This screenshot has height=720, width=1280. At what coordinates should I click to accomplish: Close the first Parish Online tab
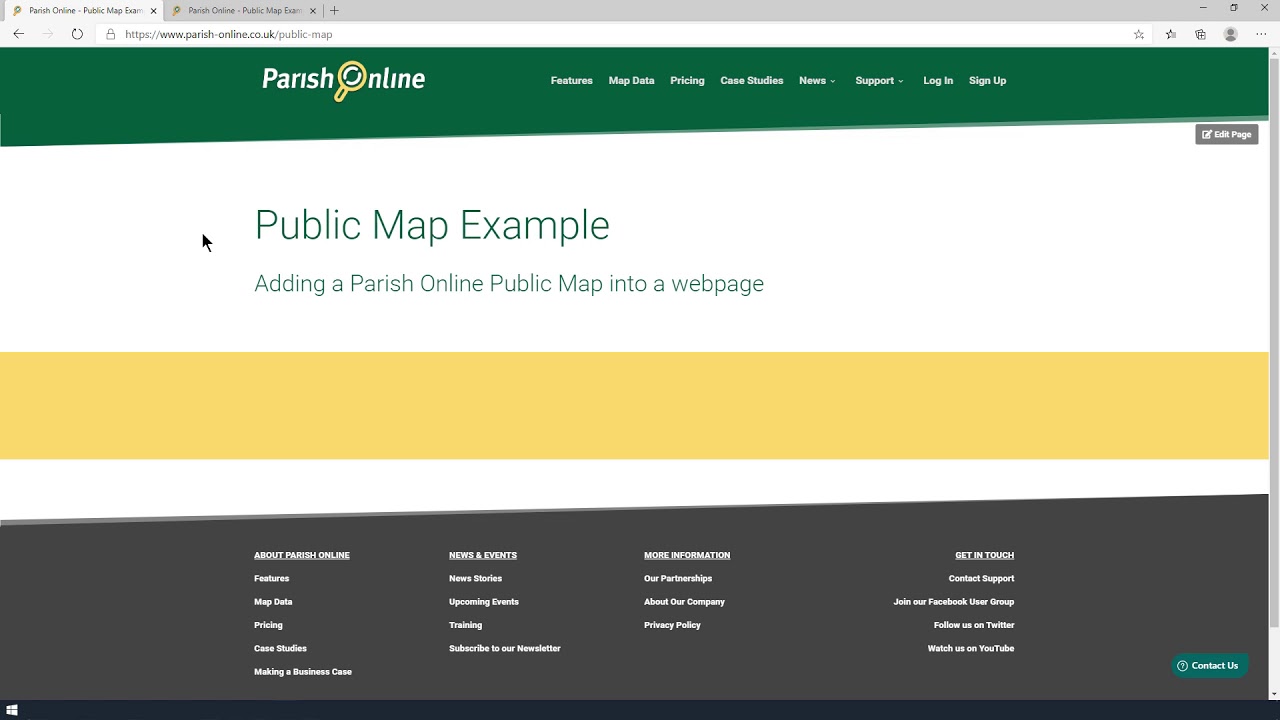[x=153, y=11]
